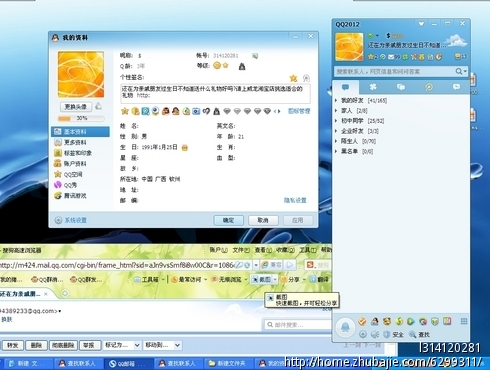Open QQ main menu penguin button
Viewport: 490px width, 370px height.
click(x=345, y=327)
